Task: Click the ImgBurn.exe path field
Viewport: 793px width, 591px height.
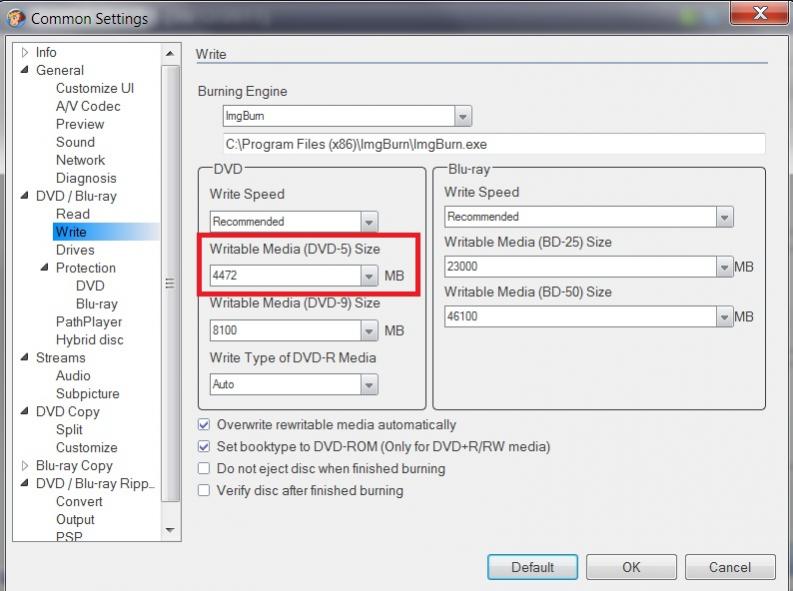Action: coord(494,144)
